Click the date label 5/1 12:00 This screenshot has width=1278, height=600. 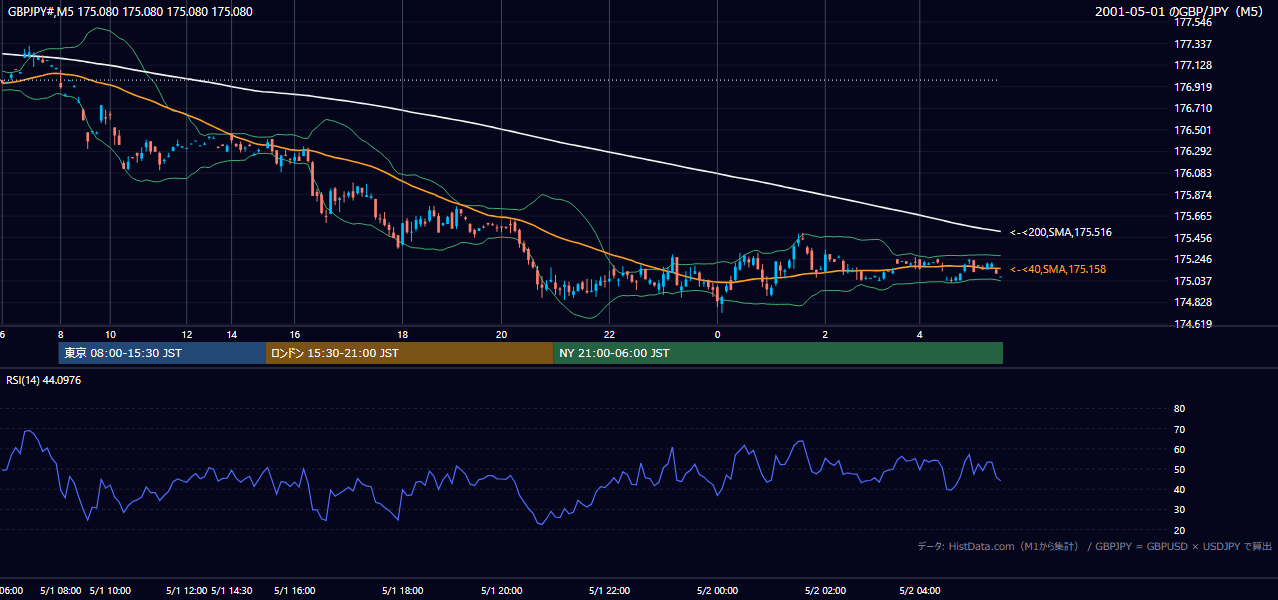pos(186,591)
